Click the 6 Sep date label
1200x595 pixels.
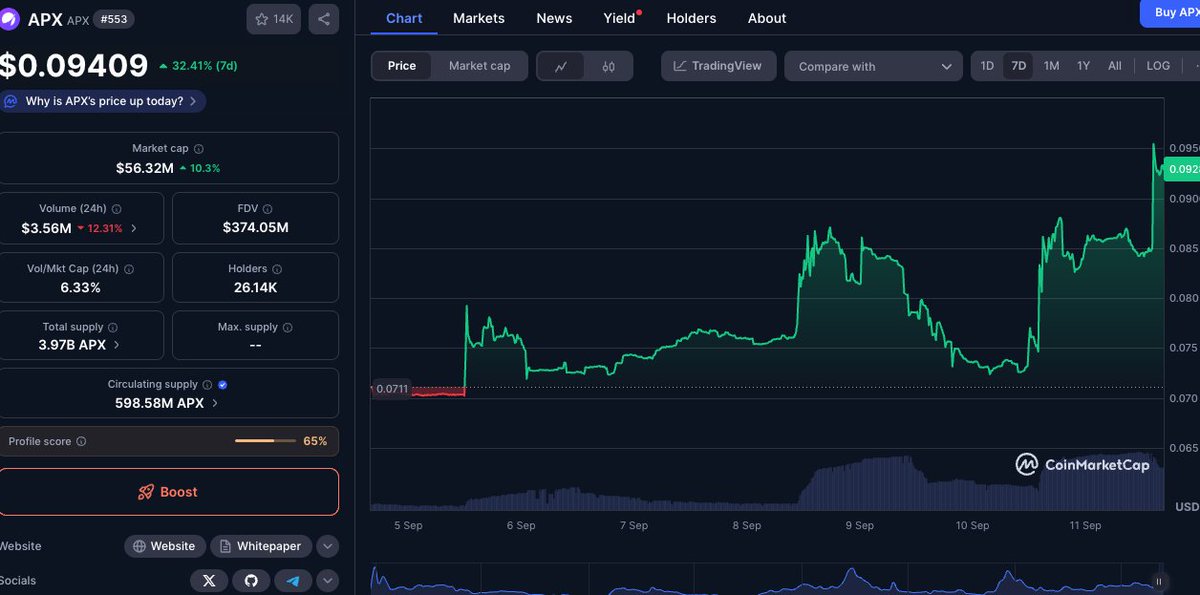pyautogui.click(x=521, y=525)
